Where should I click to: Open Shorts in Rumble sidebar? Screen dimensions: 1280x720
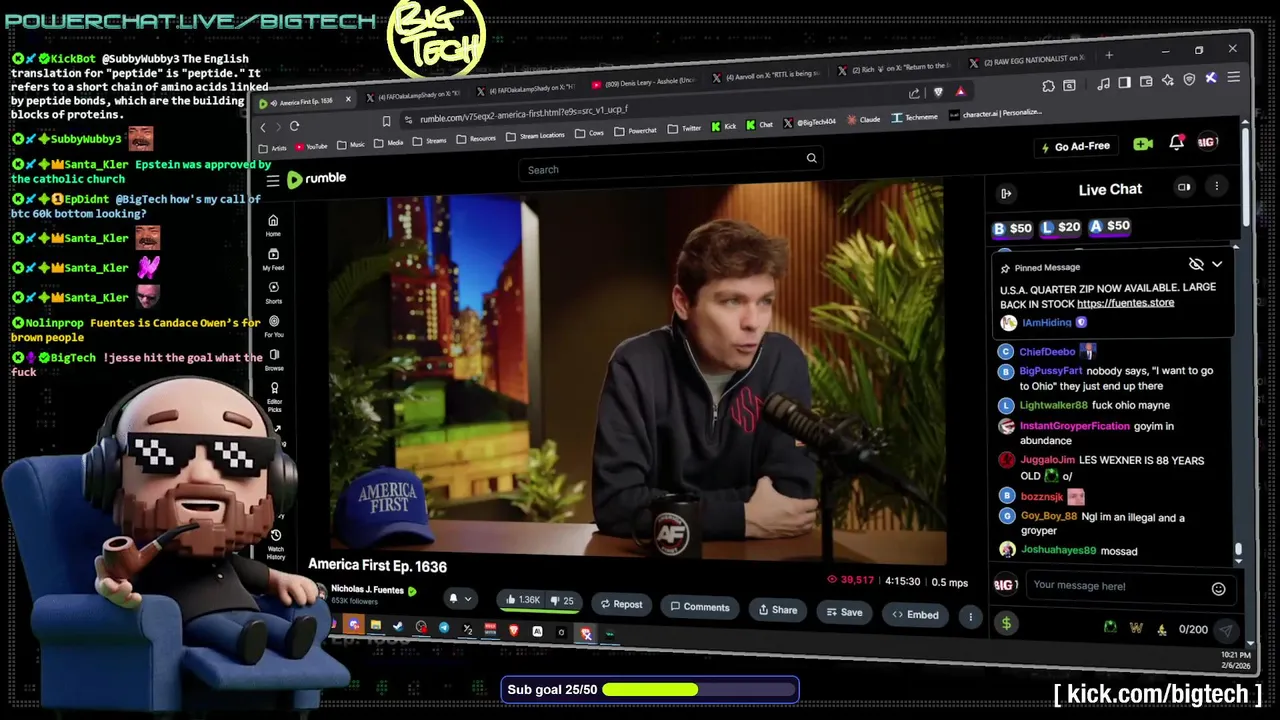[x=273, y=292]
